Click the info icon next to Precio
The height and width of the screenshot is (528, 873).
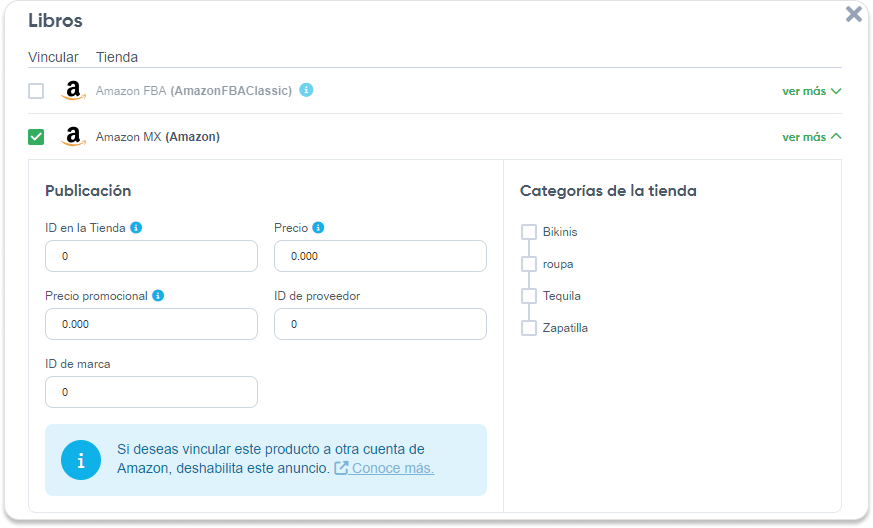point(318,227)
